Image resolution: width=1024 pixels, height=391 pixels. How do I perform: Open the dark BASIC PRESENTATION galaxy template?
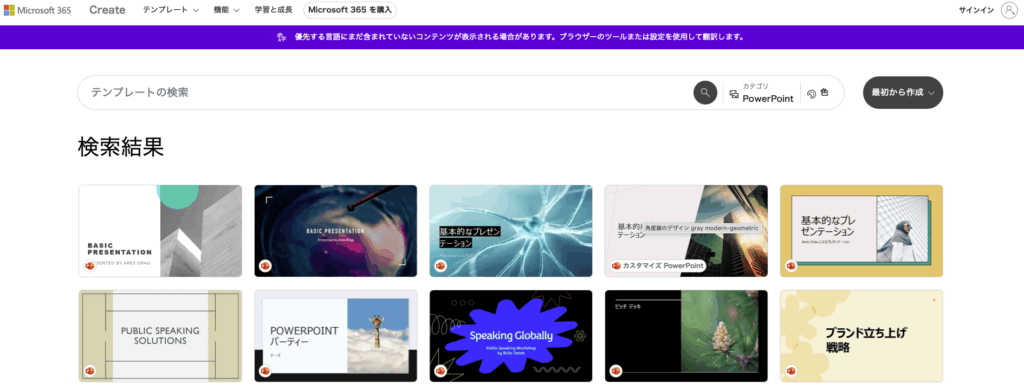(x=336, y=231)
